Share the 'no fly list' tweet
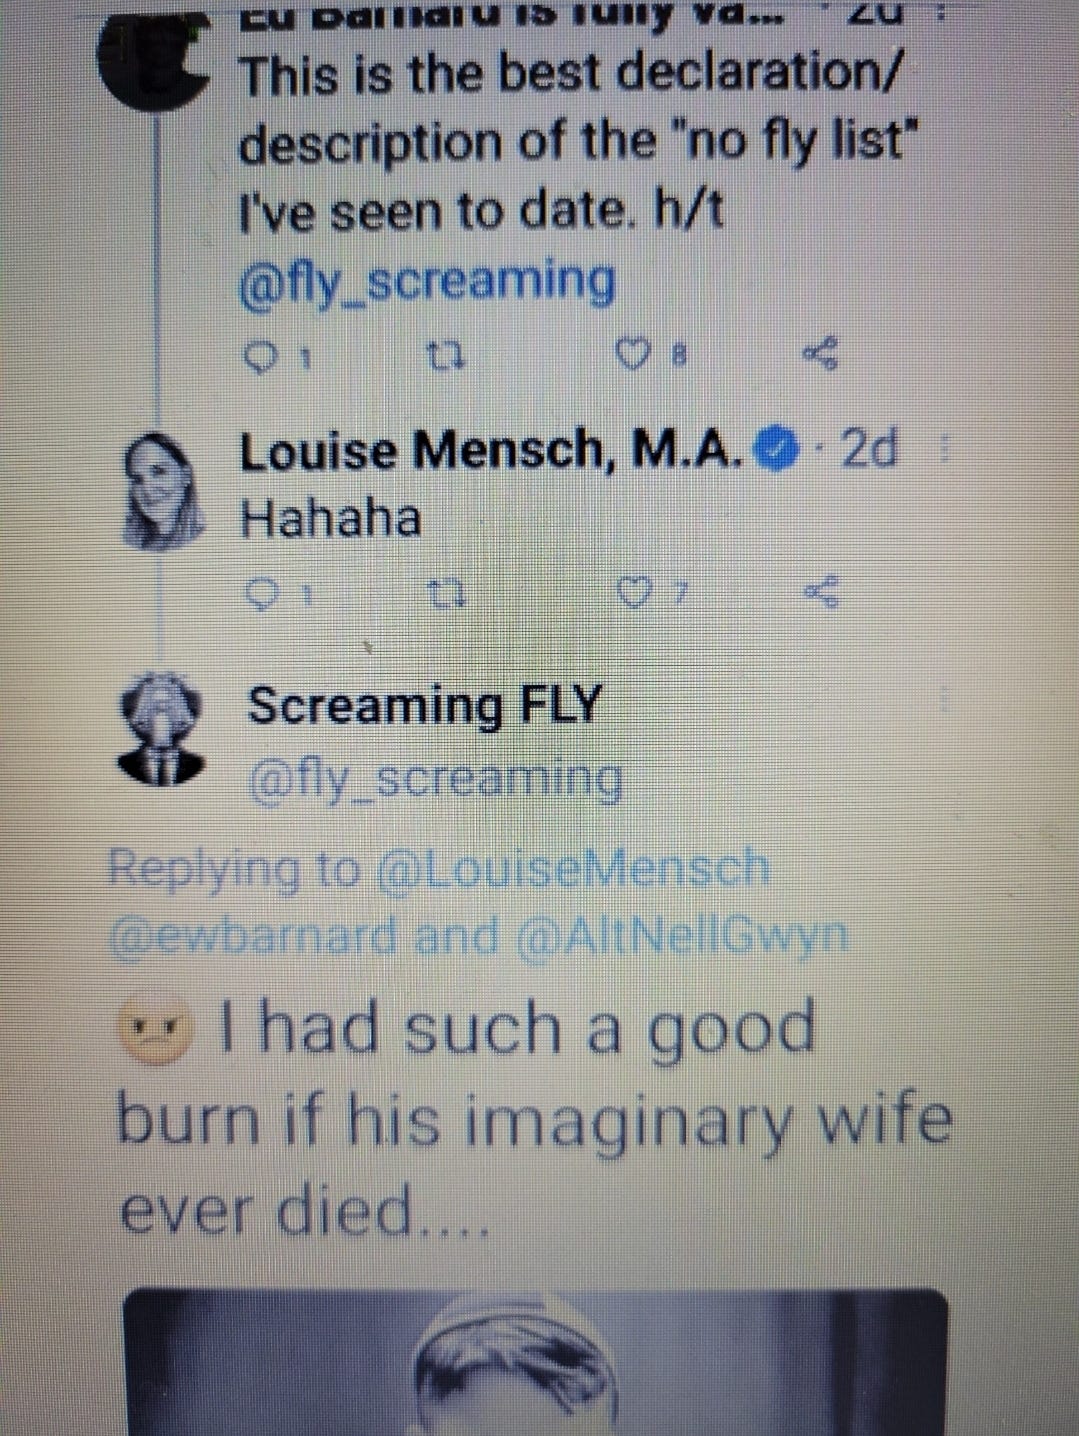 coord(821,353)
